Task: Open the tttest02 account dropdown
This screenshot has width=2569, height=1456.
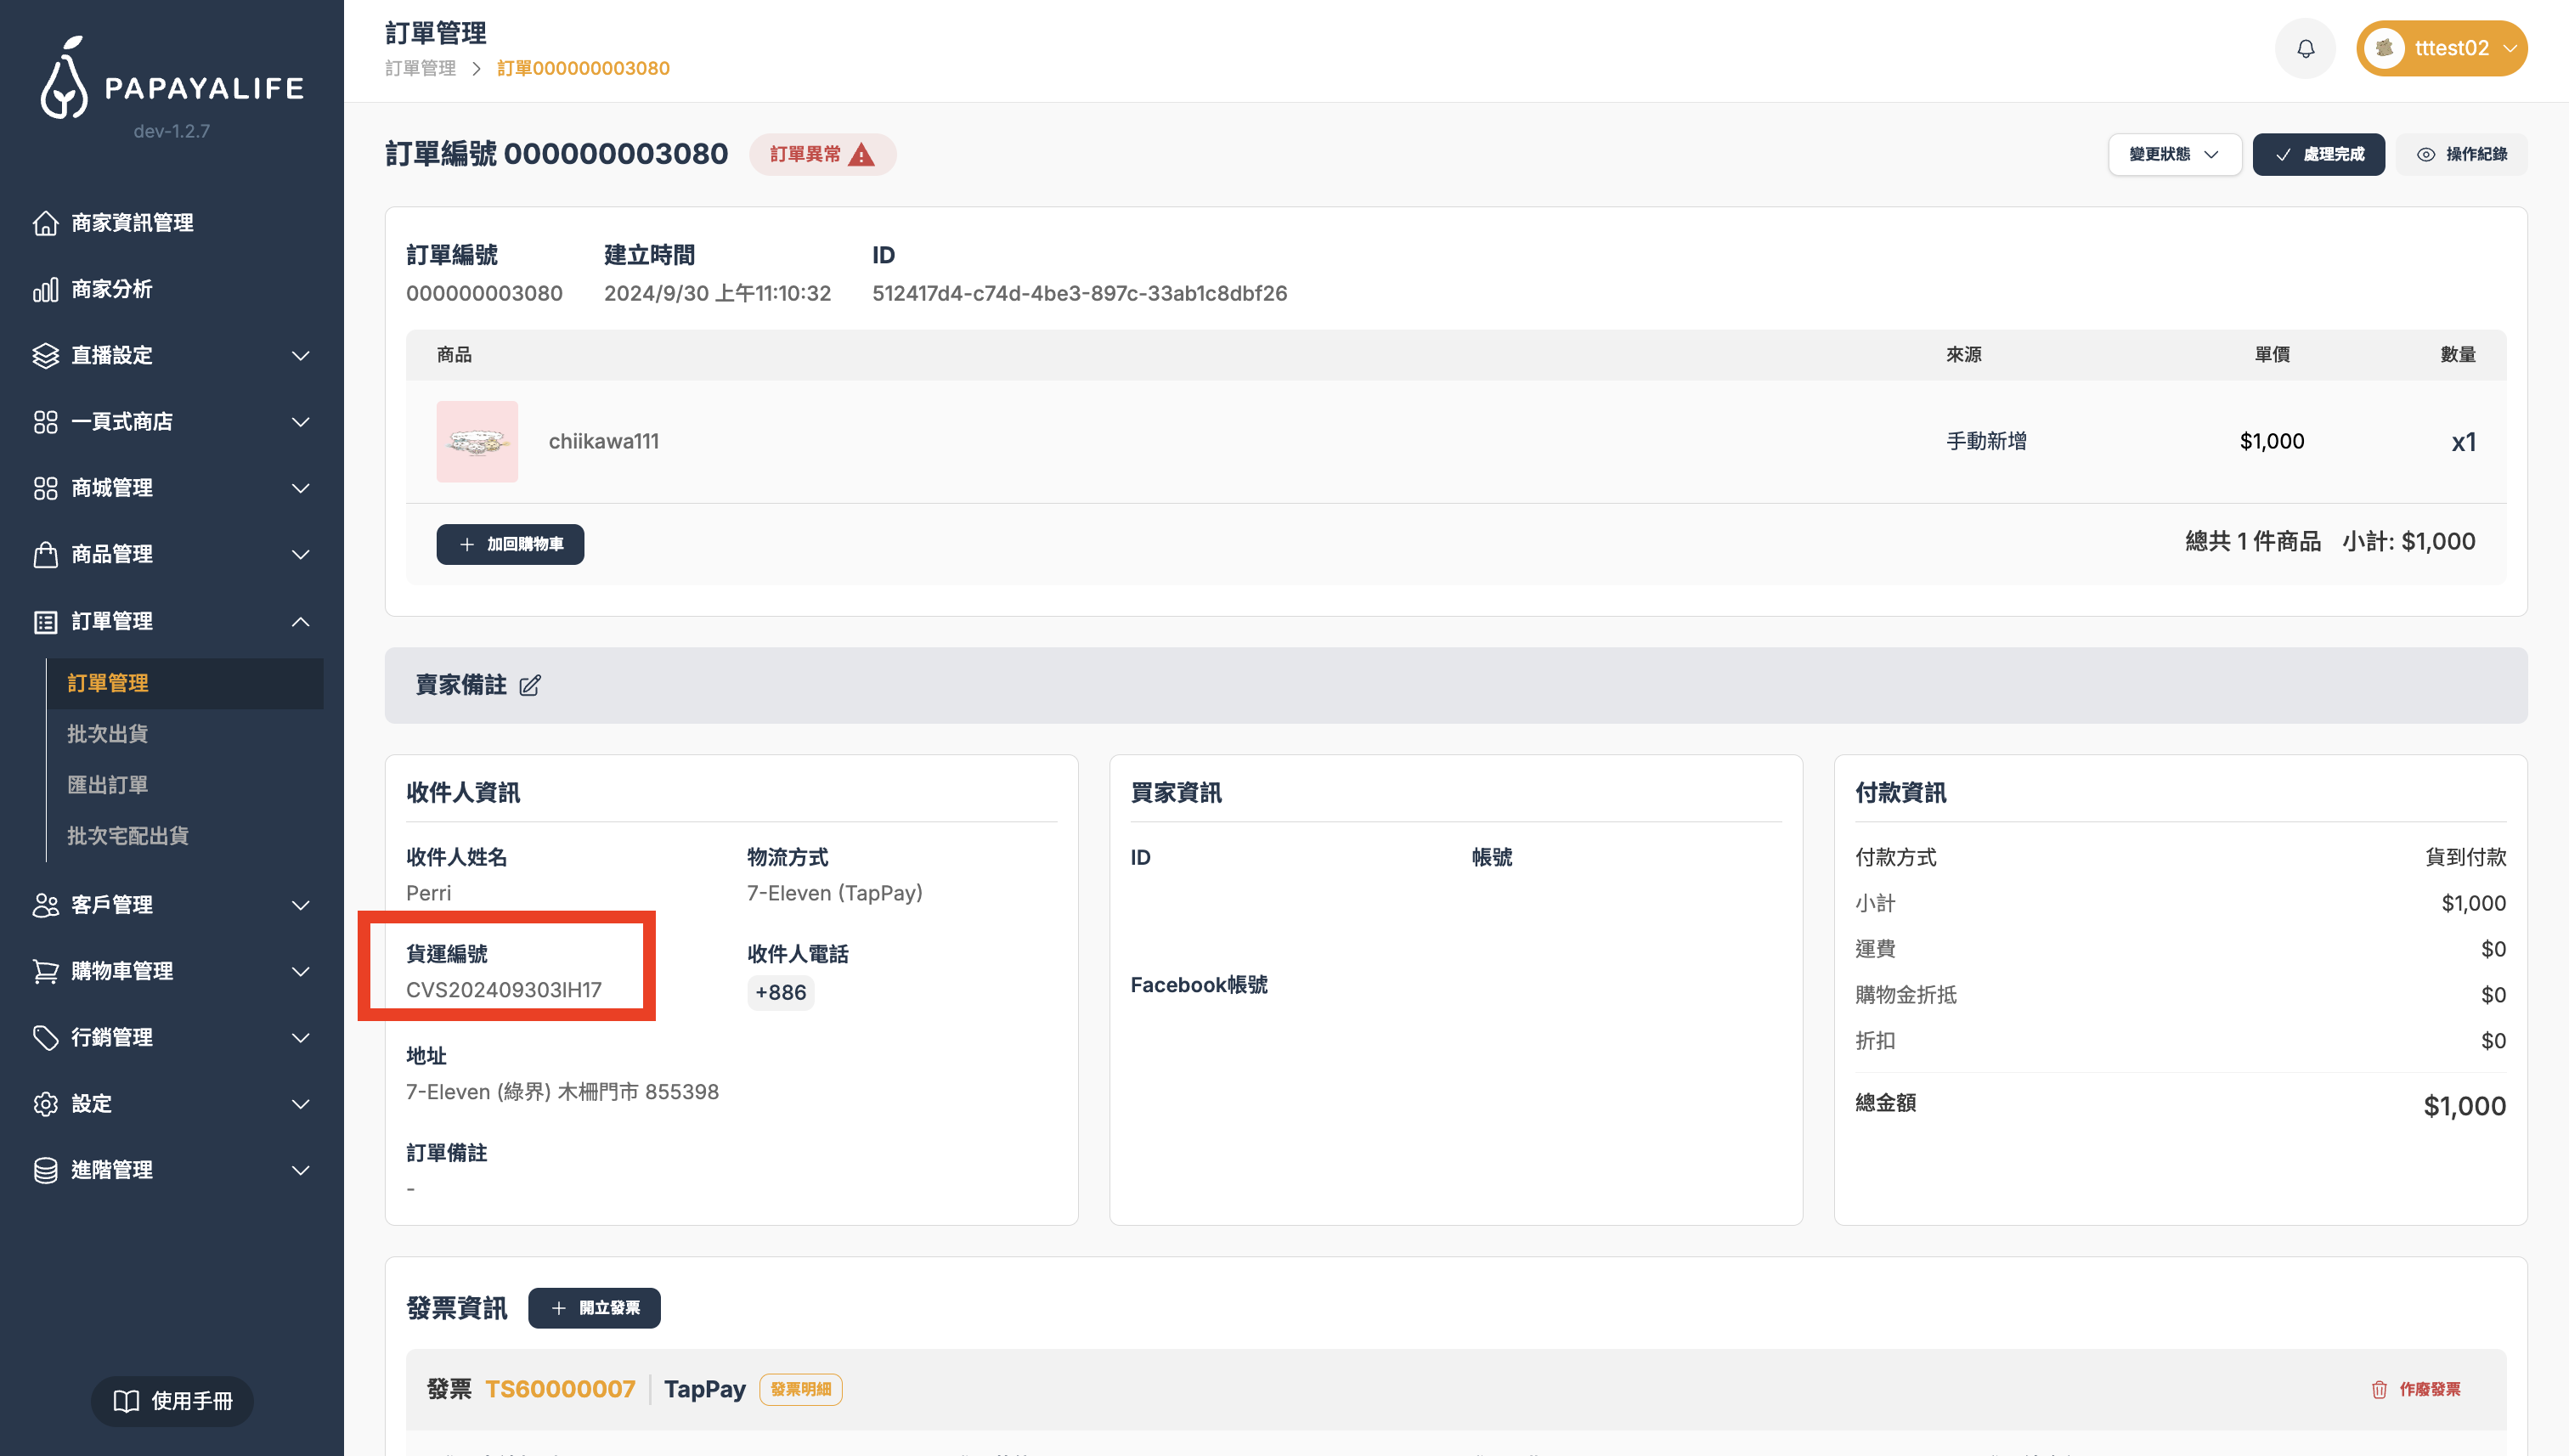Action: tap(2441, 48)
